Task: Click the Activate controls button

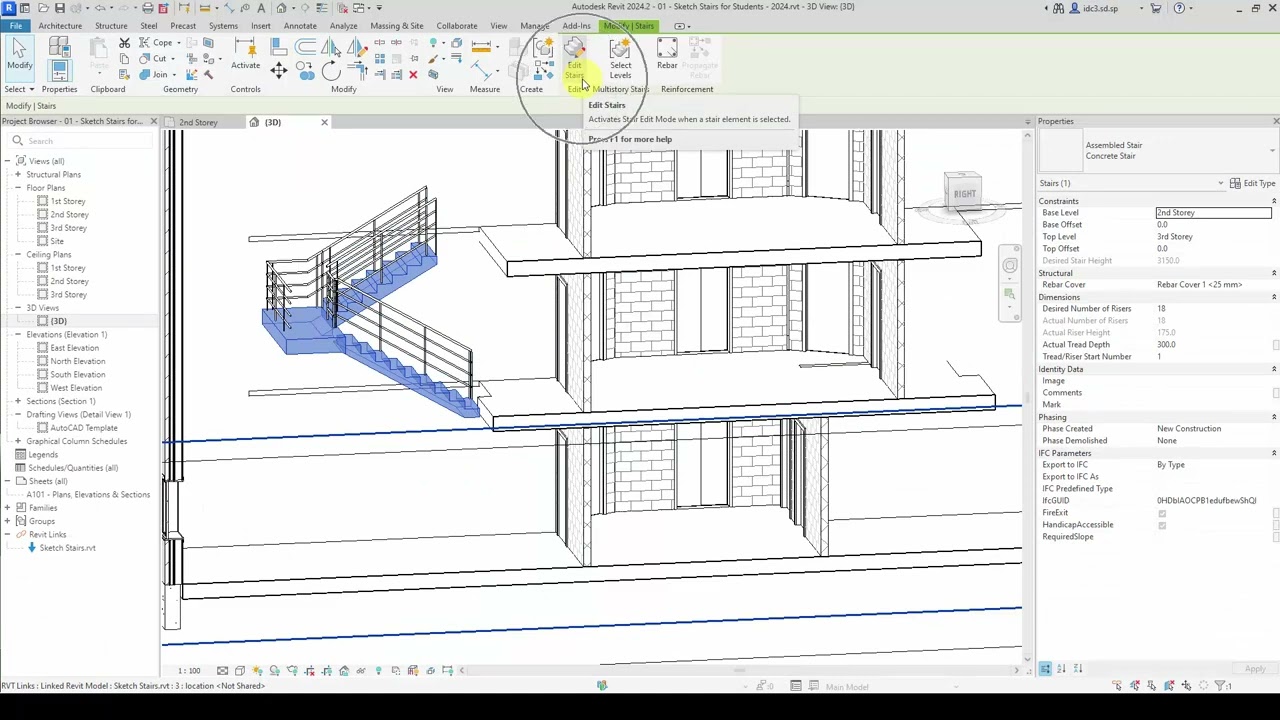Action: 245,55
